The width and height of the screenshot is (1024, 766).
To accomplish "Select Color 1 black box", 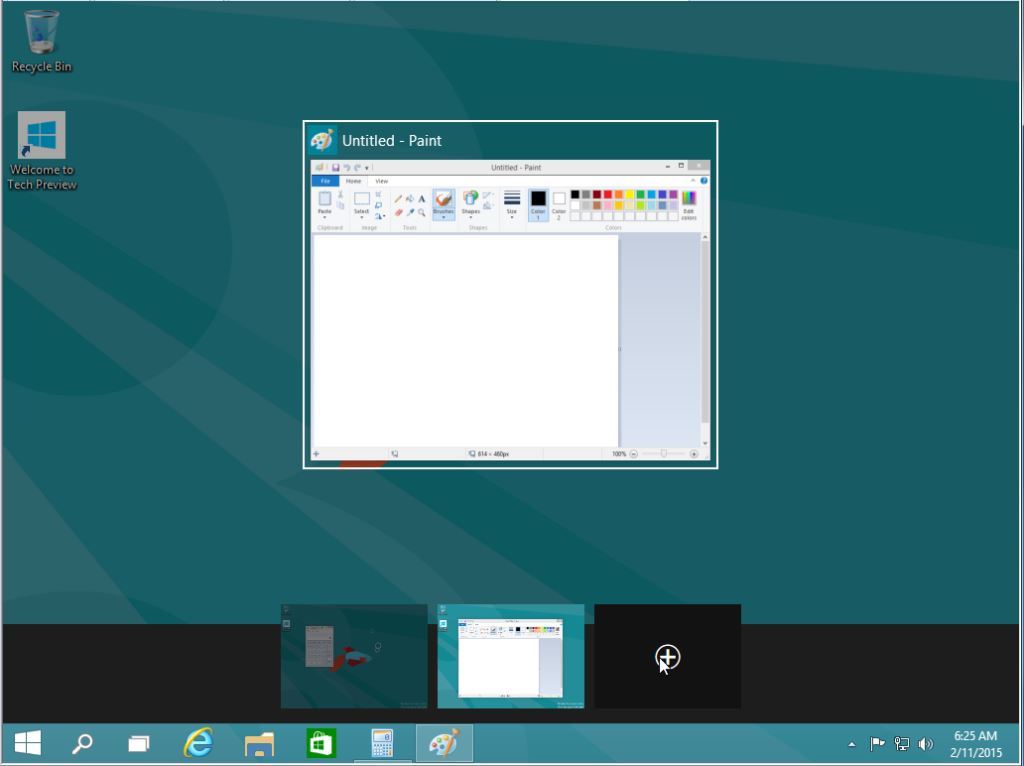I will click(x=538, y=205).
